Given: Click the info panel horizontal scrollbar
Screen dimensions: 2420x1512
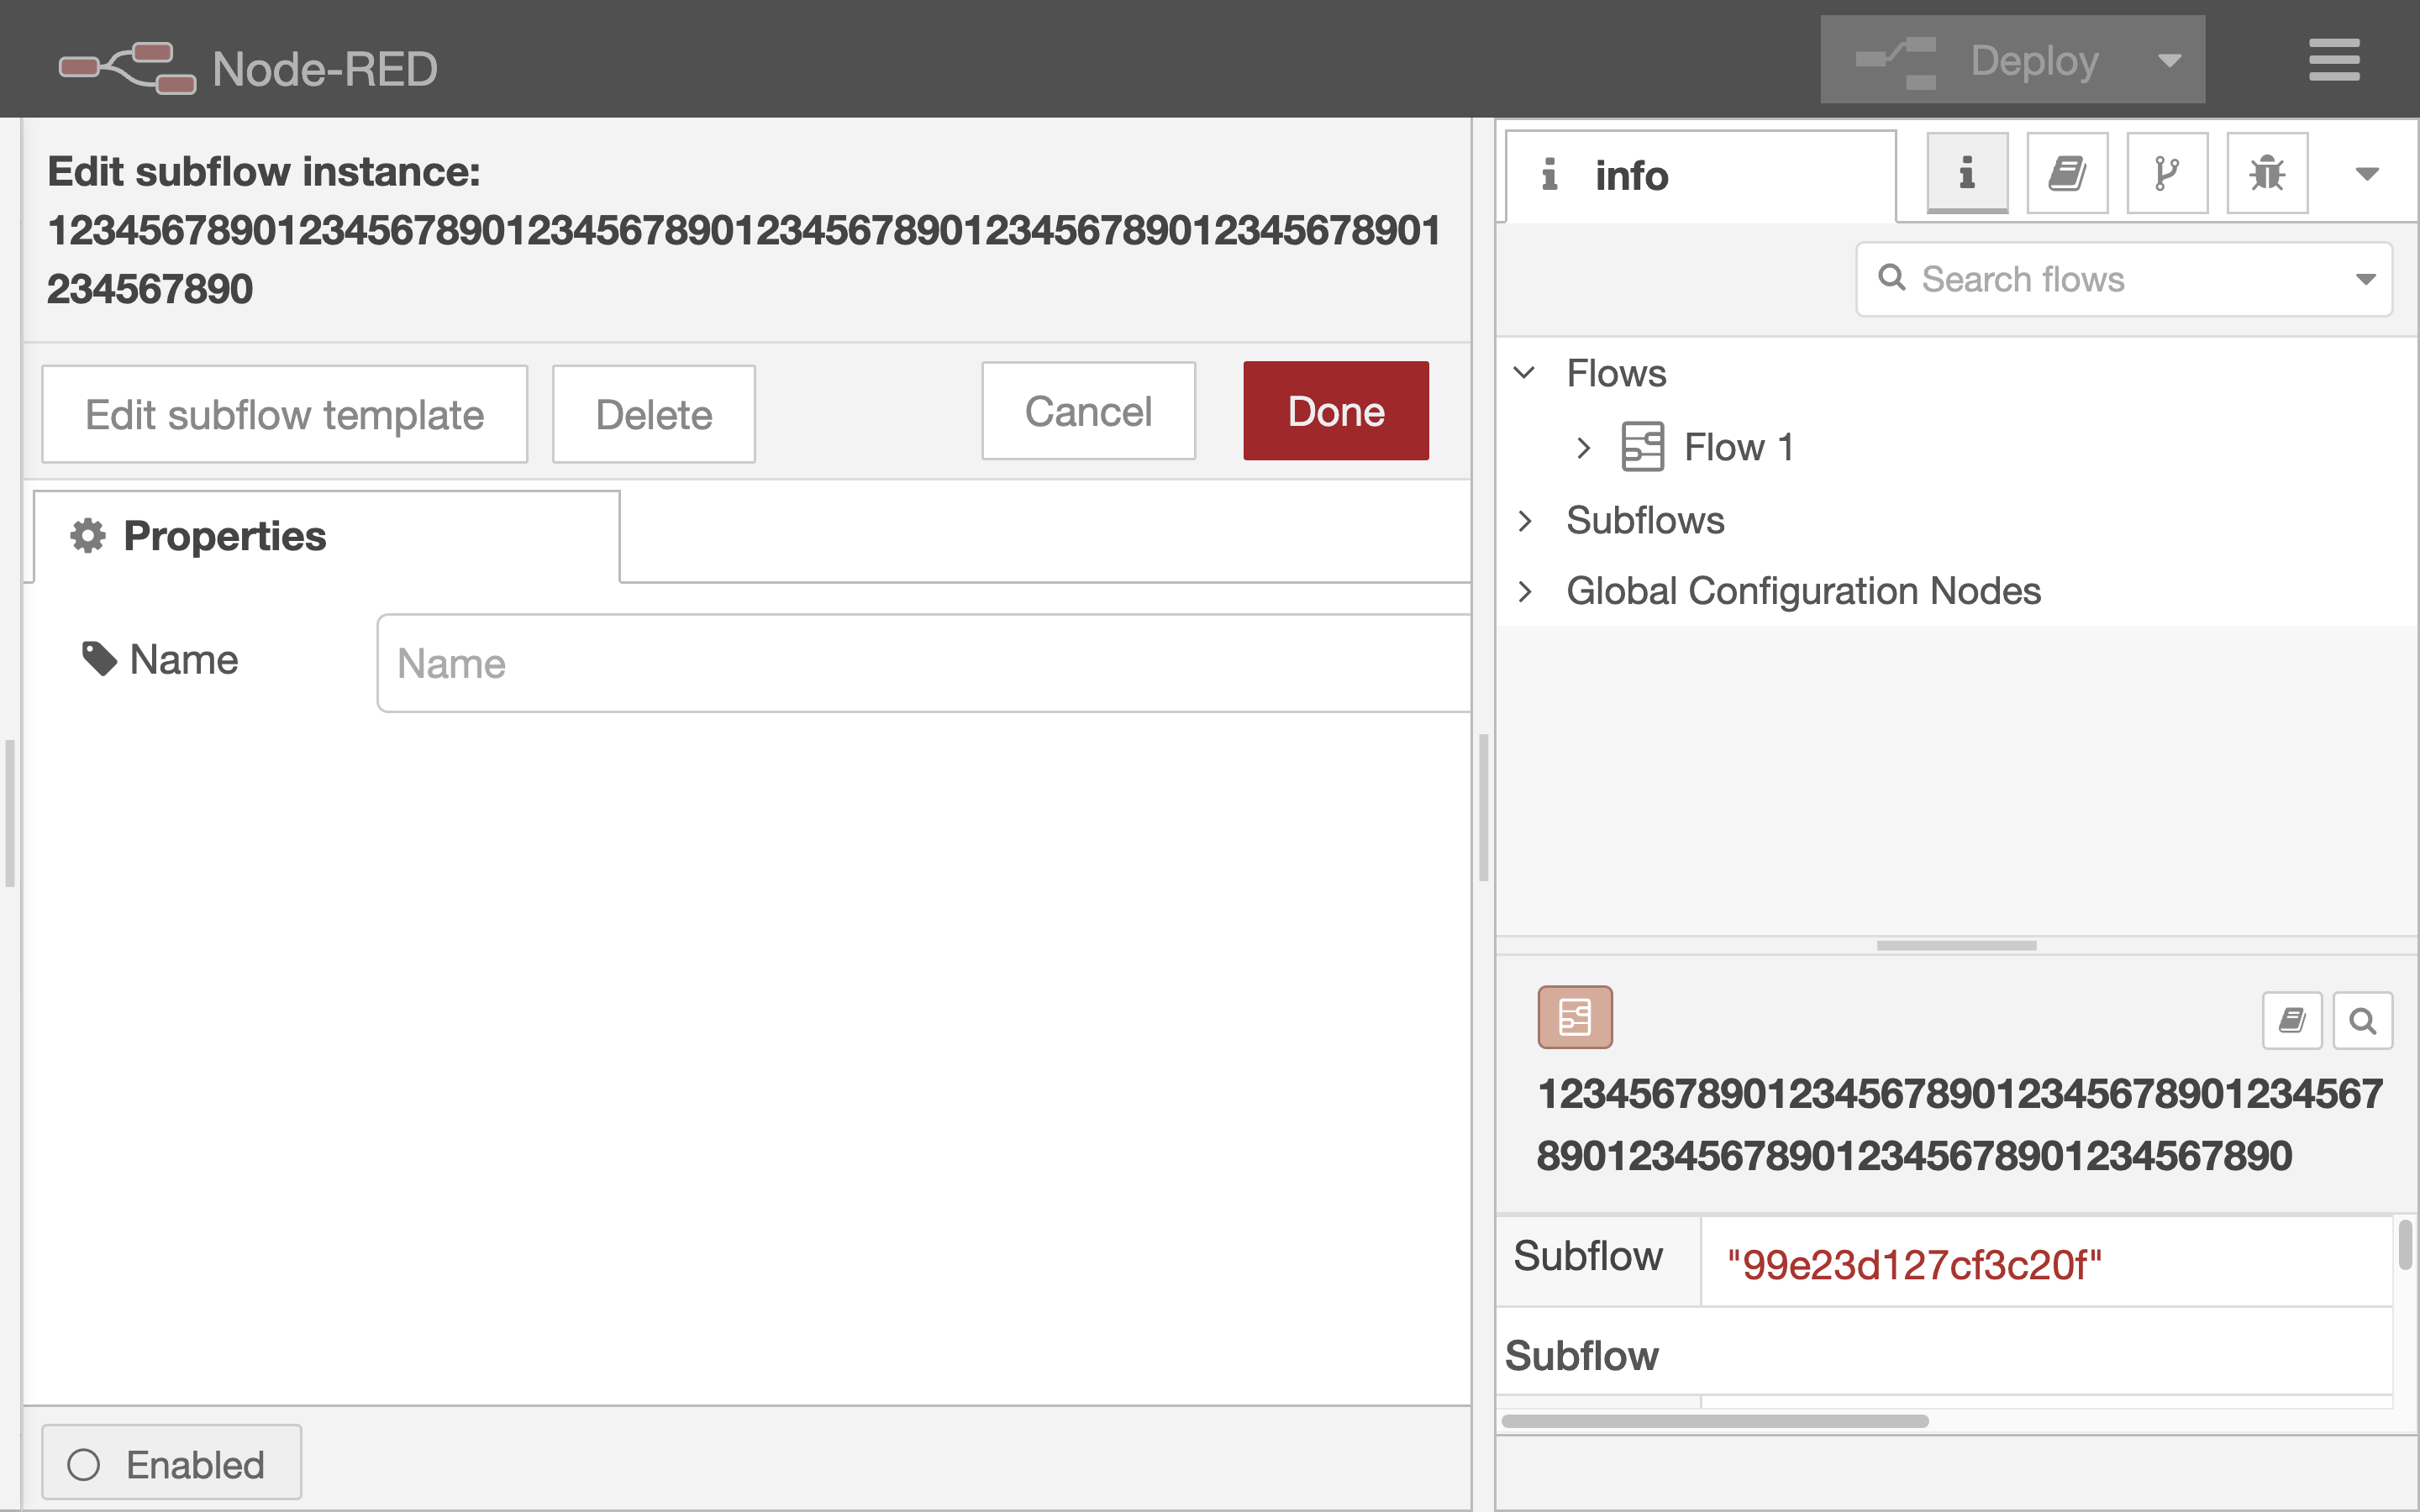Looking at the screenshot, I should (x=1715, y=1420).
